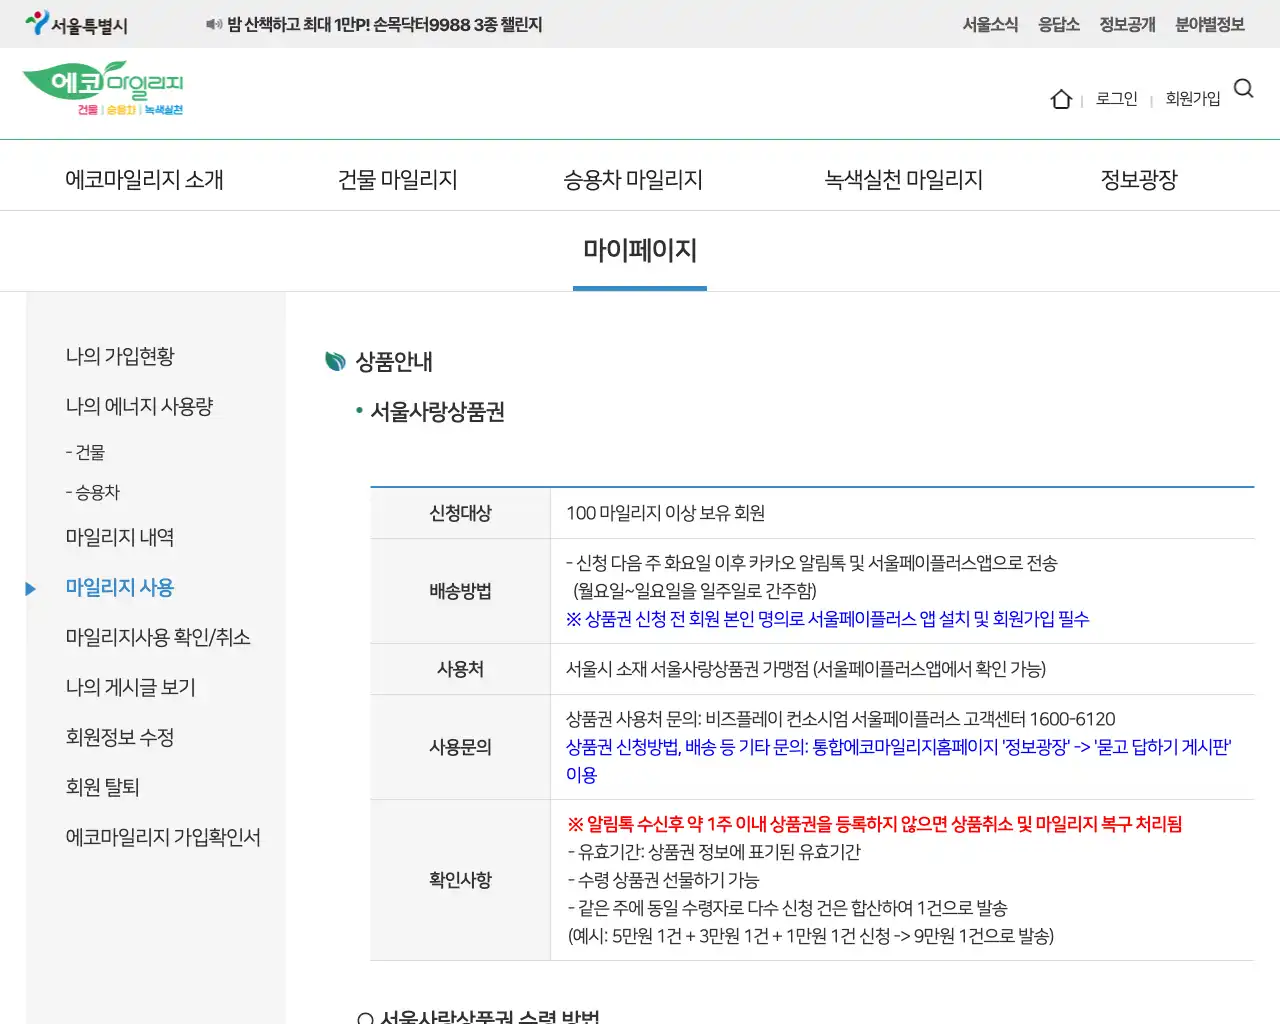Select the 건물 sub-item in sidebar
The image size is (1280, 1024).
point(85,452)
